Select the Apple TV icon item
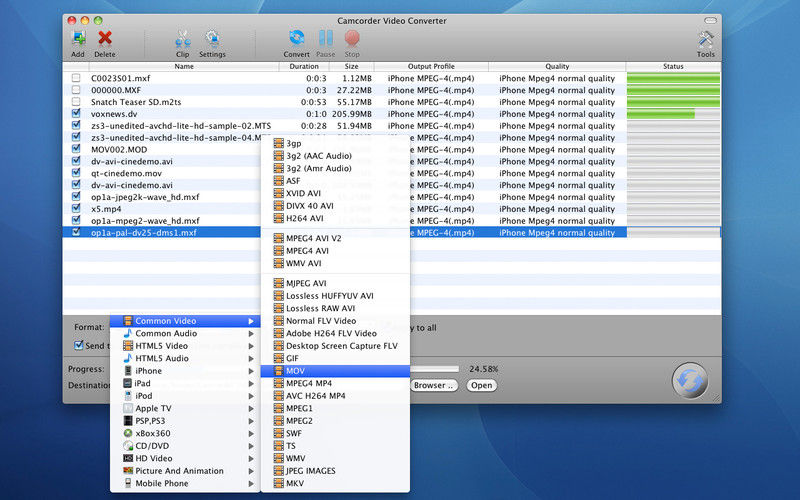The height and width of the screenshot is (500, 800). (x=128, y=408)
